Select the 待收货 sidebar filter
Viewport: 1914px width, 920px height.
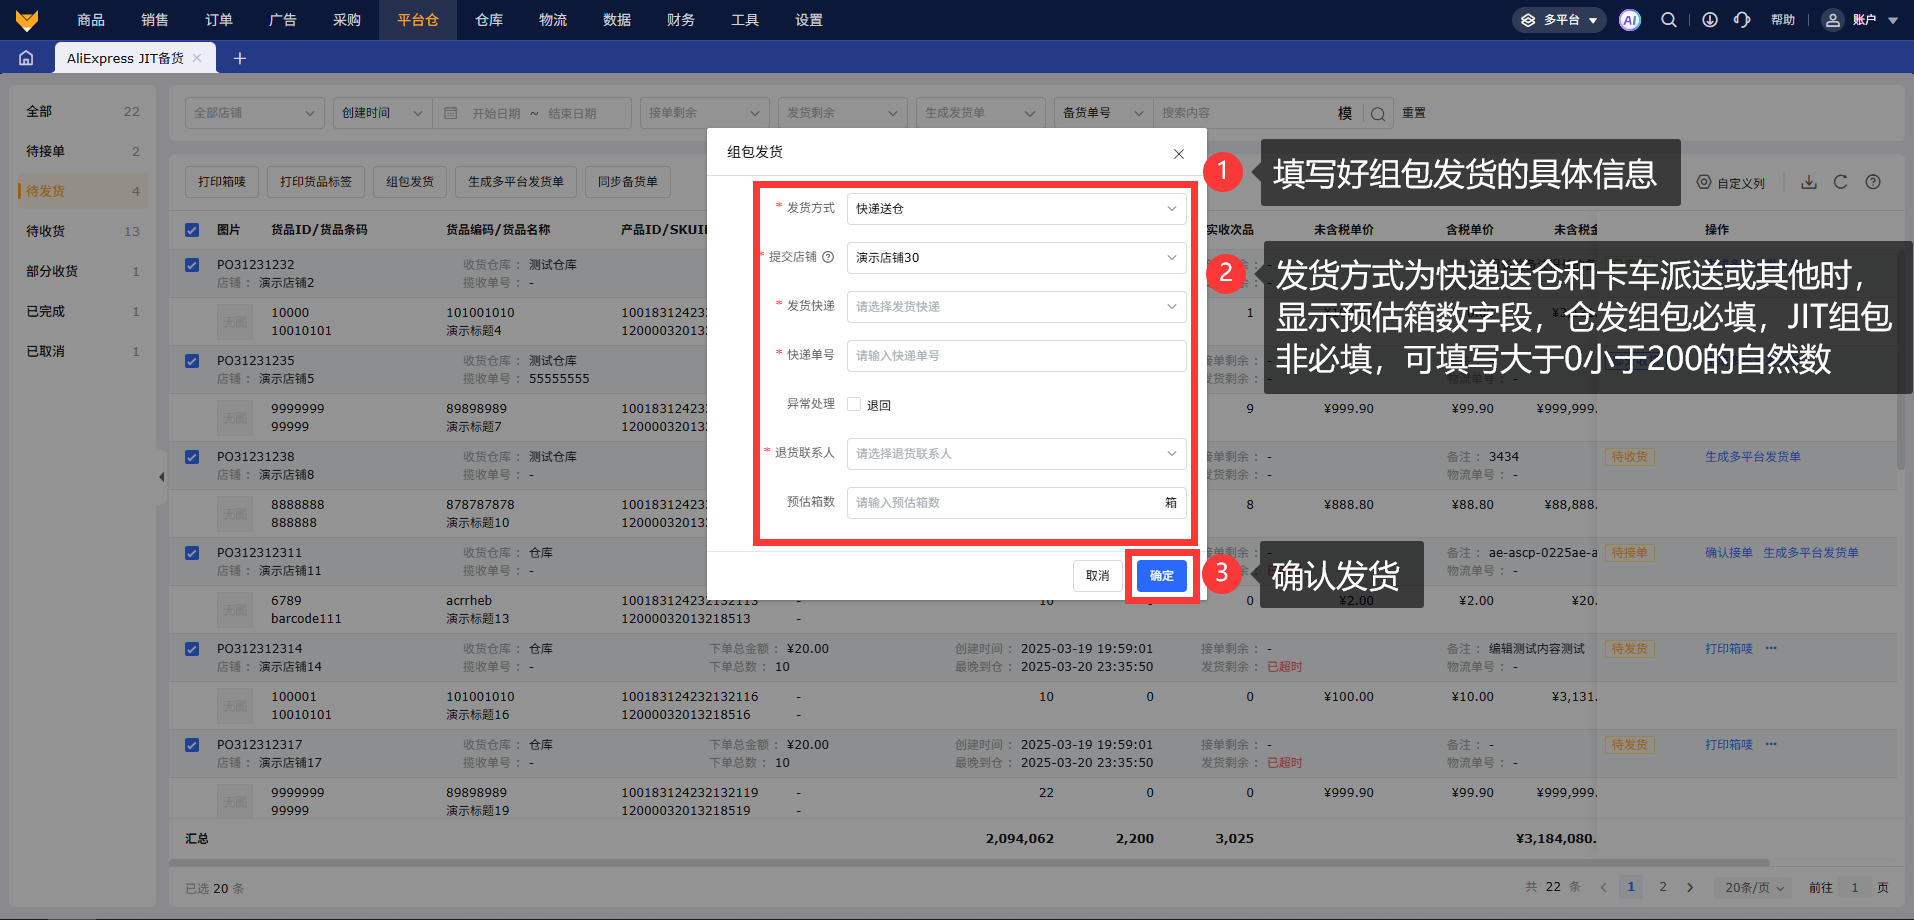[82, 231]
